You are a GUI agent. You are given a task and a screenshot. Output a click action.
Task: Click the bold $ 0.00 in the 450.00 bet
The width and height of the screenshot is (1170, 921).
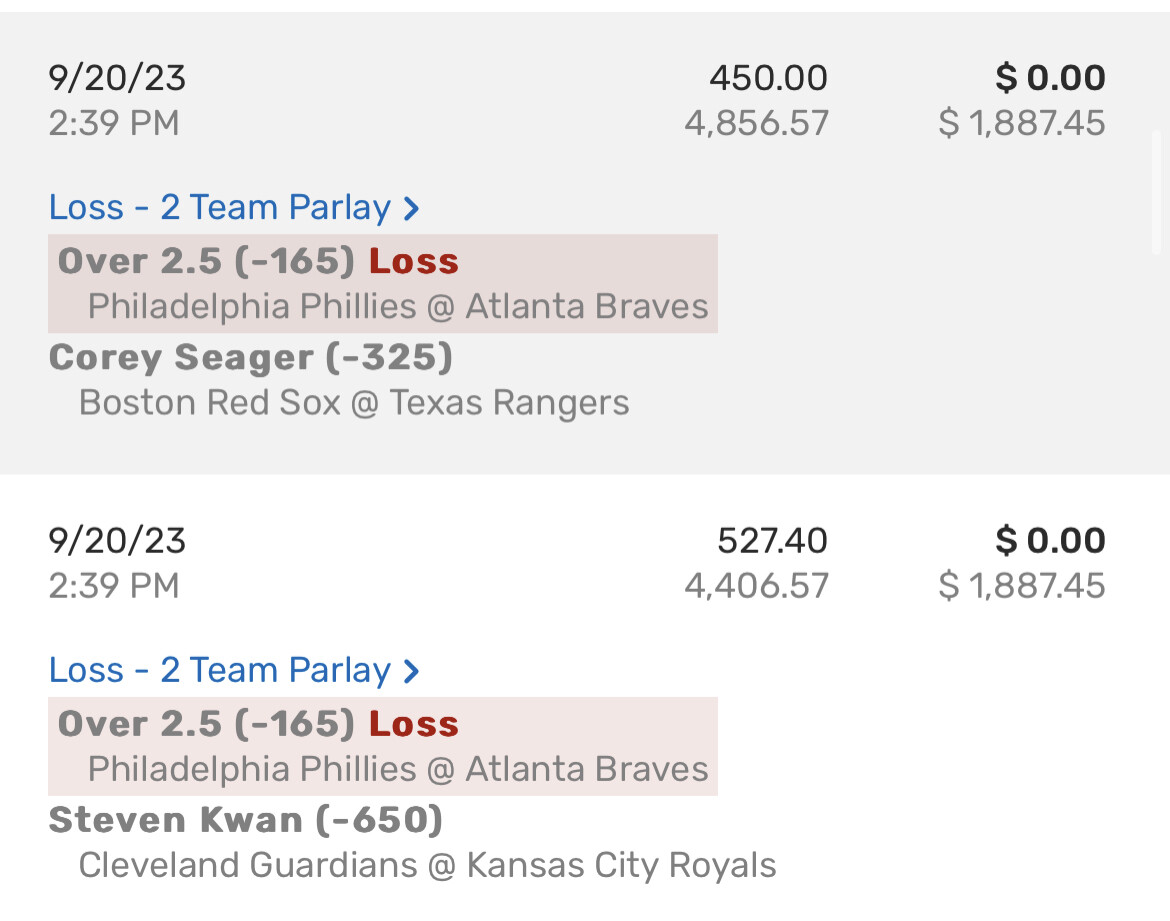(x=1050, y=78)
